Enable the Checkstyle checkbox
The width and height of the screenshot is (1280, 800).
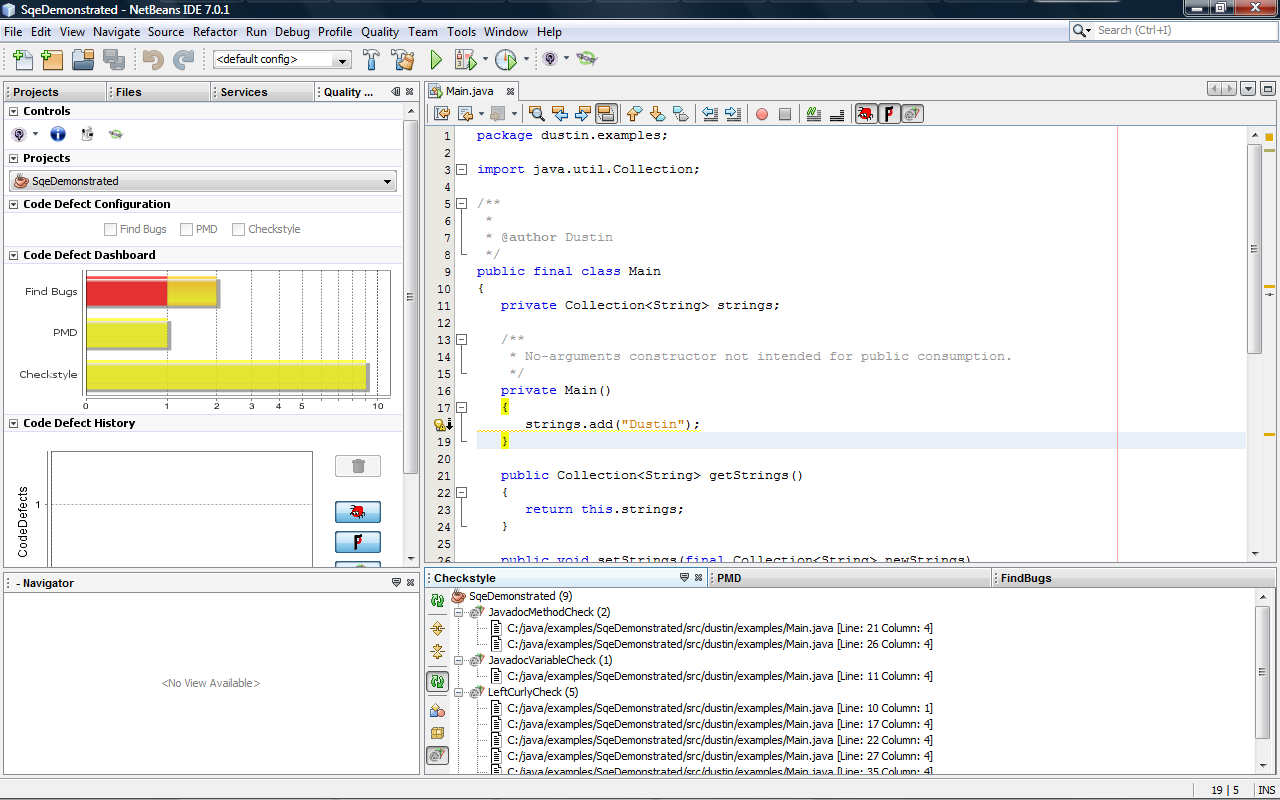coord(239,229)
